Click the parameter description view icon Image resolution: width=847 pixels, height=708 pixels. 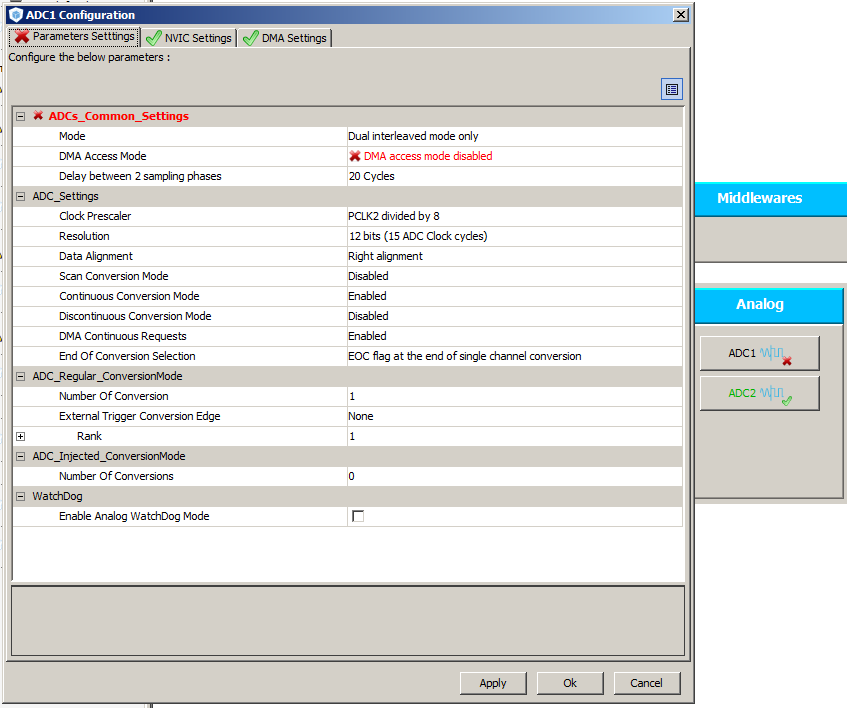click(671, 89)
